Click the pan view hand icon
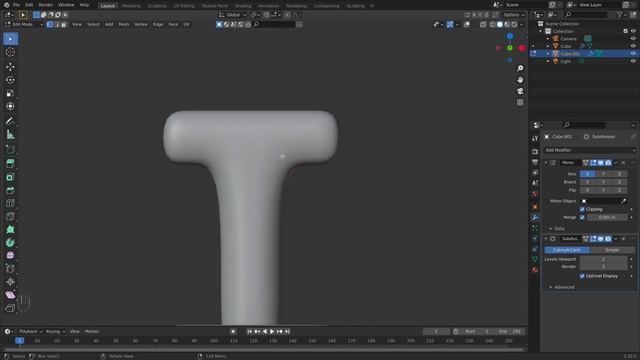This screenshot has width=640, height=360. [520, 80]
